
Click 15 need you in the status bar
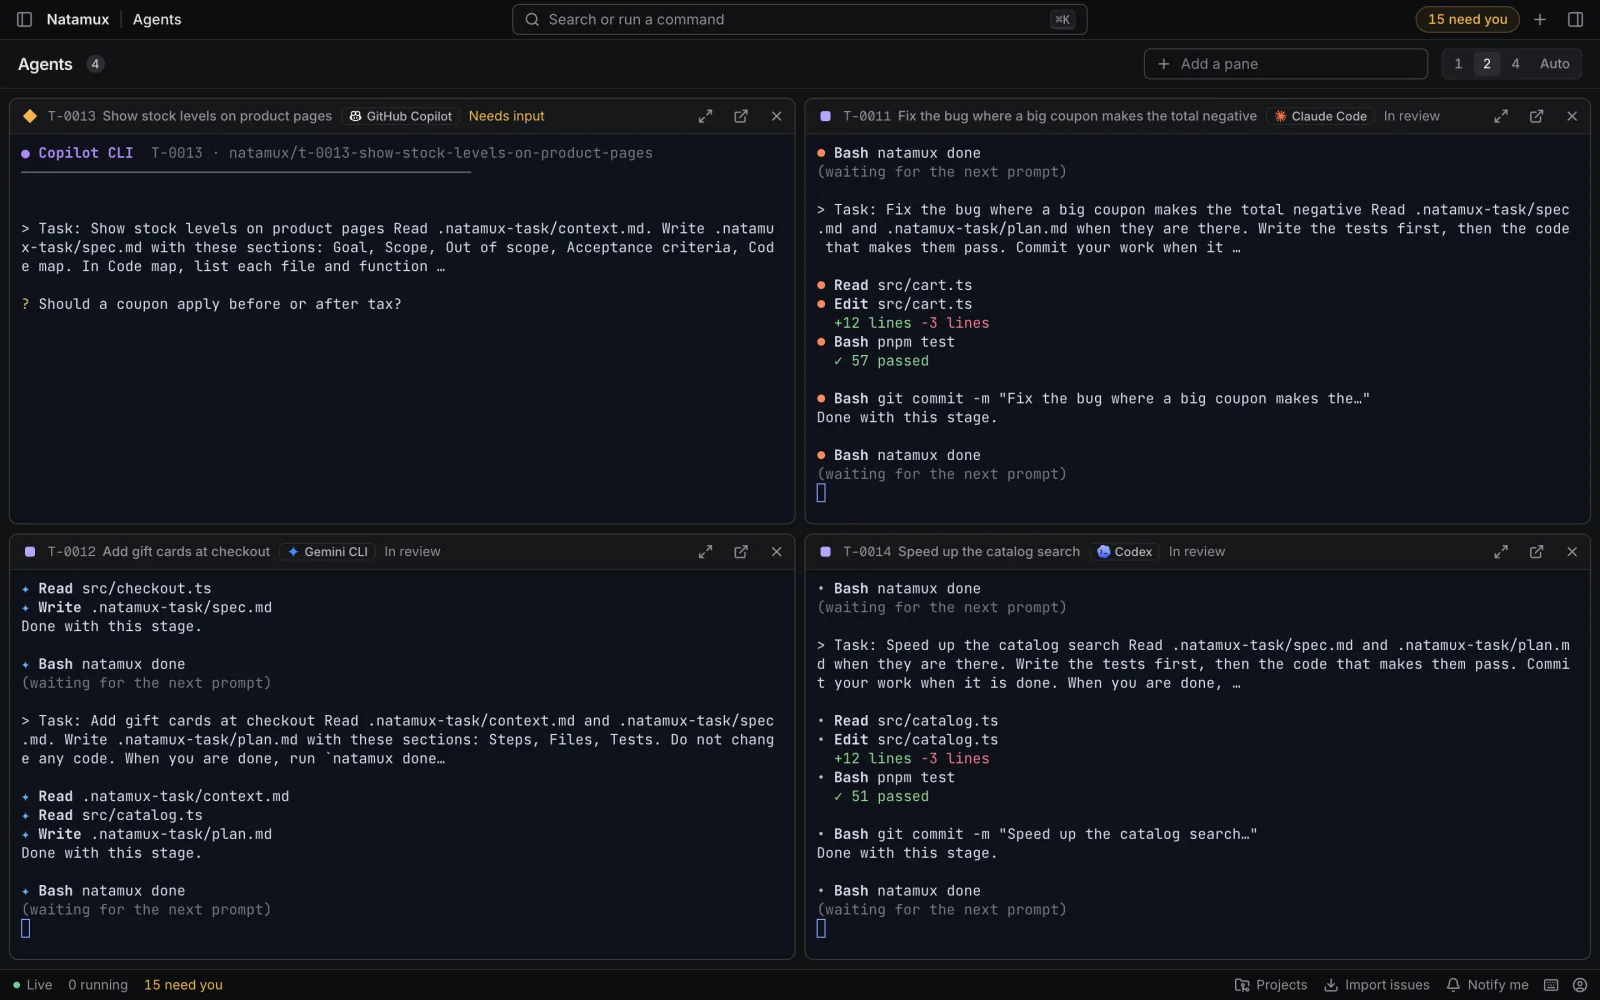point(183,985)
